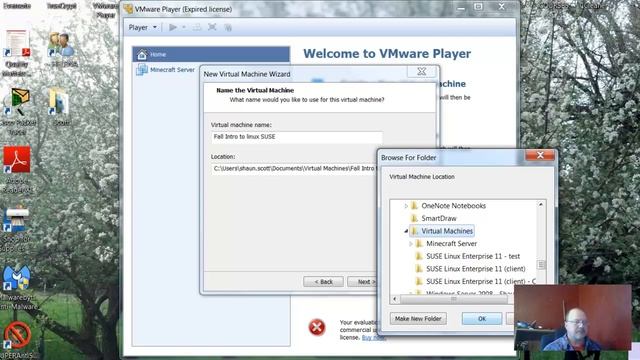
Task: Click the vertical scrollbar thumb in folder tree
Action: pos(541,265)
